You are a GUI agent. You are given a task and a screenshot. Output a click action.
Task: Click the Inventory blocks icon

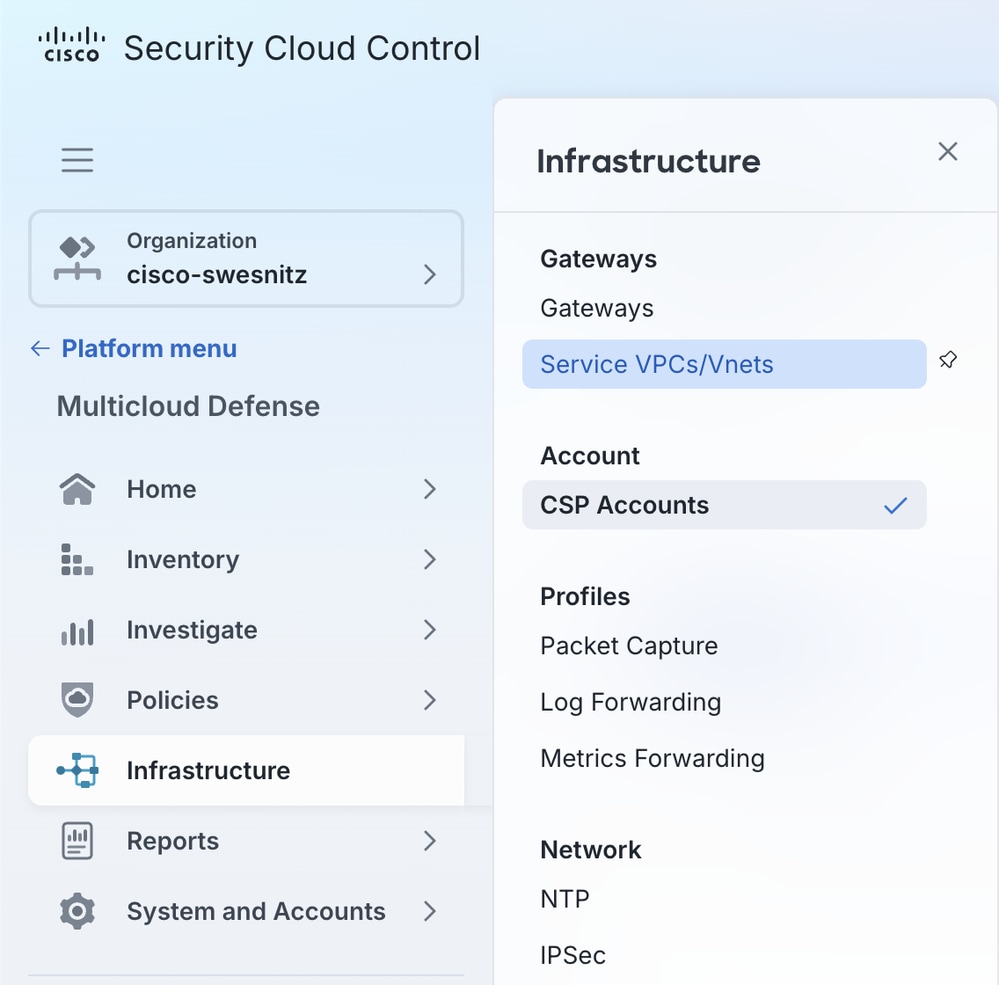point(77,559)
